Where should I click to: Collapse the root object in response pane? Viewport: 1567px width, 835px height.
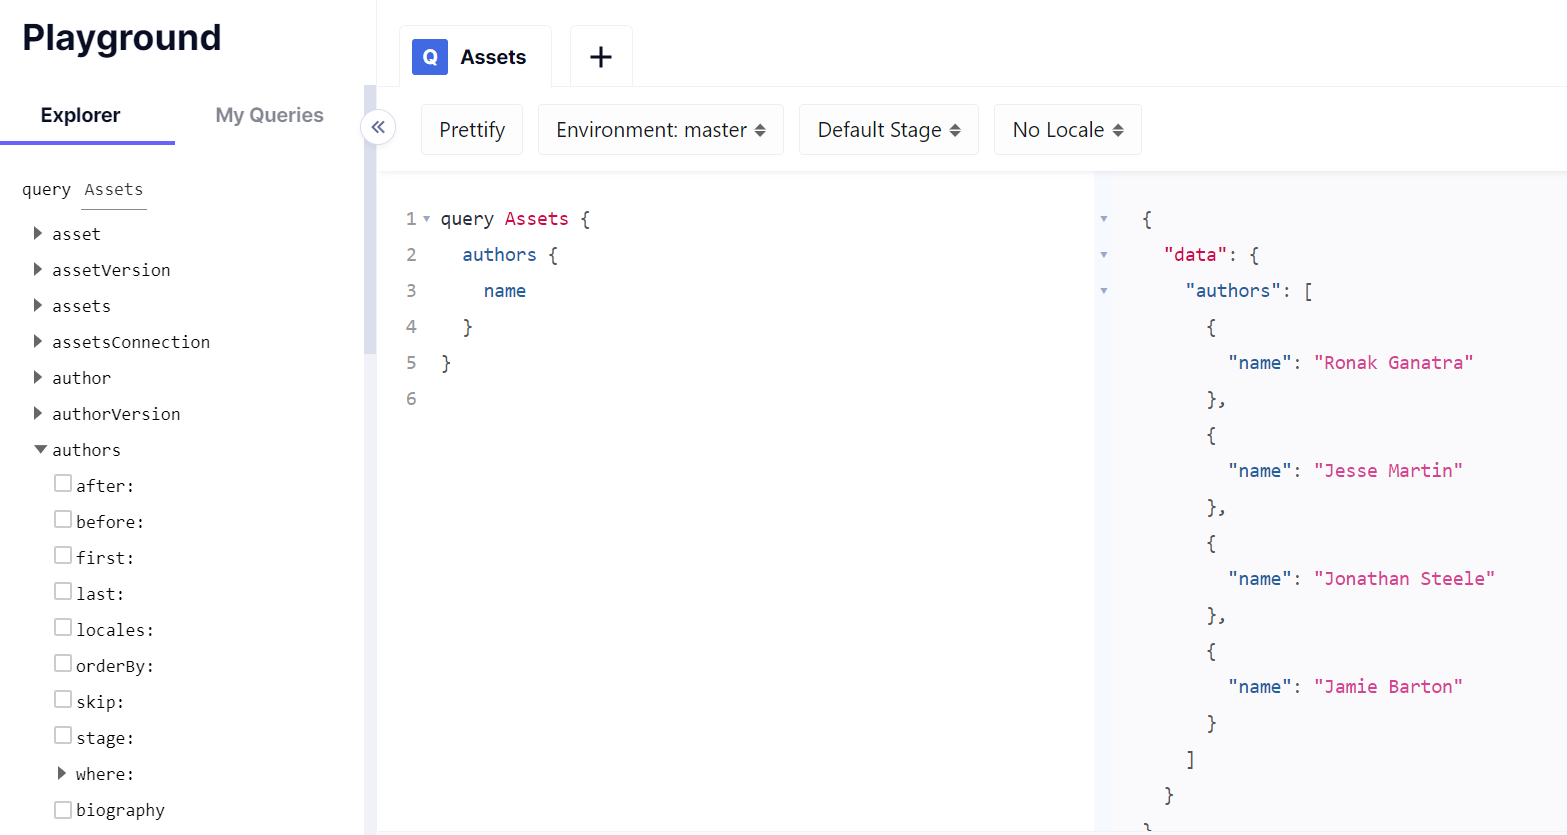[x=1104, y=219]
